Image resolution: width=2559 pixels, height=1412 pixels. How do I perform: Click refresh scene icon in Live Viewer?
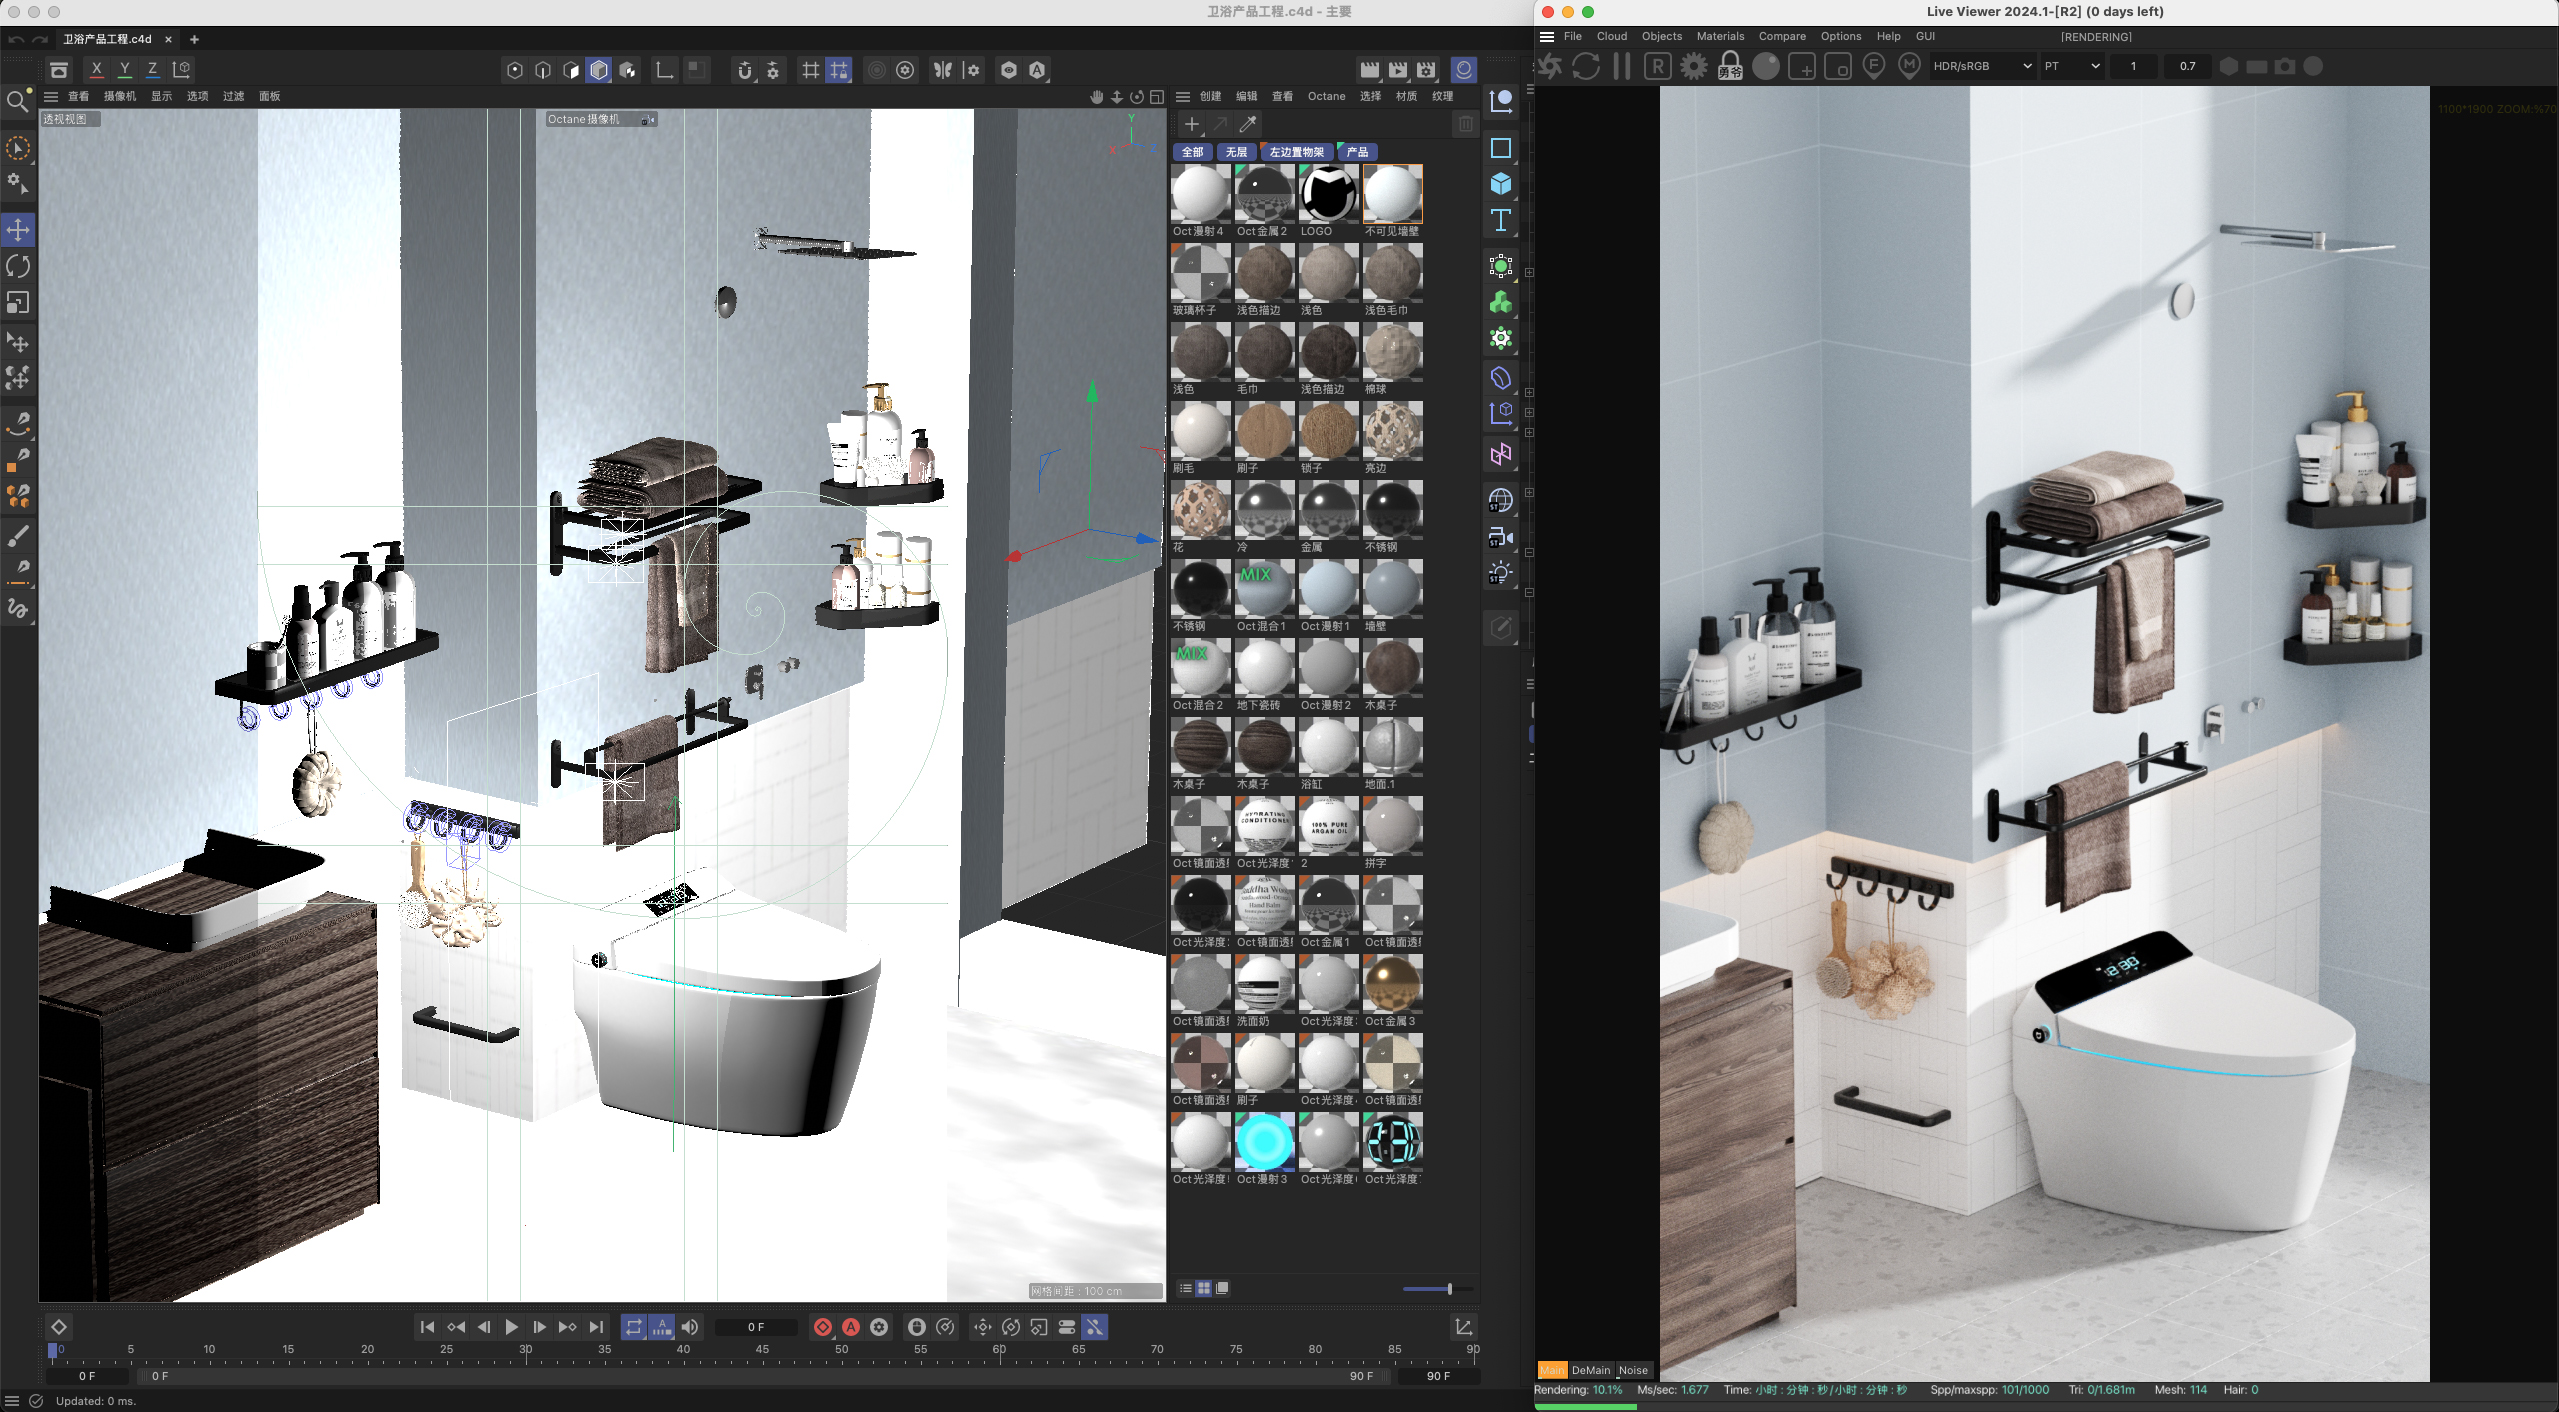(1586, 66)
